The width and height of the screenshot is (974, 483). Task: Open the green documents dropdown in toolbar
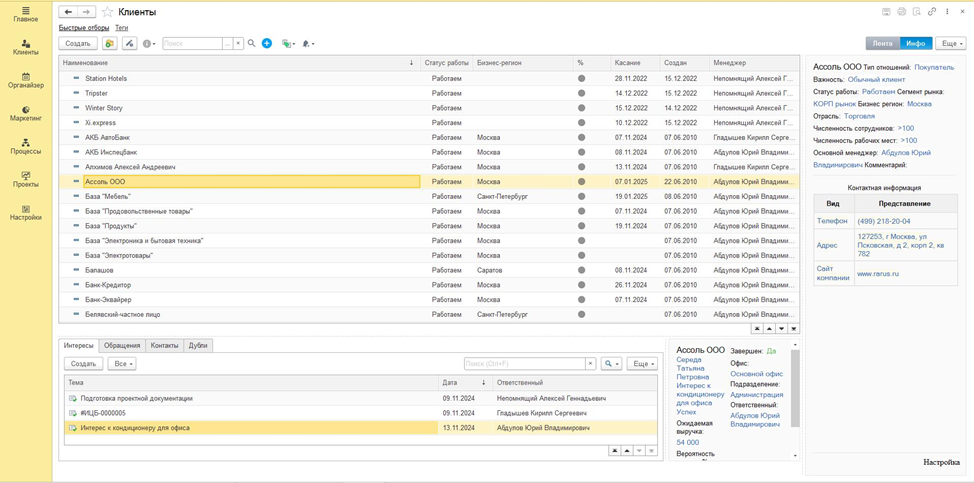(x=288, y=43)
